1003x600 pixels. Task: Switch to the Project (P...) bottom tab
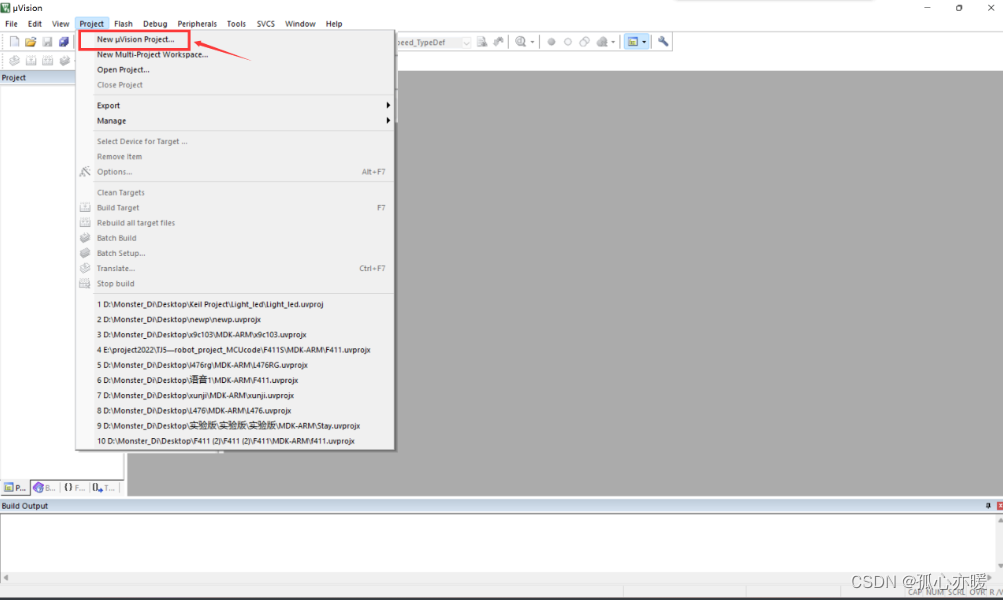coord(15,487)
